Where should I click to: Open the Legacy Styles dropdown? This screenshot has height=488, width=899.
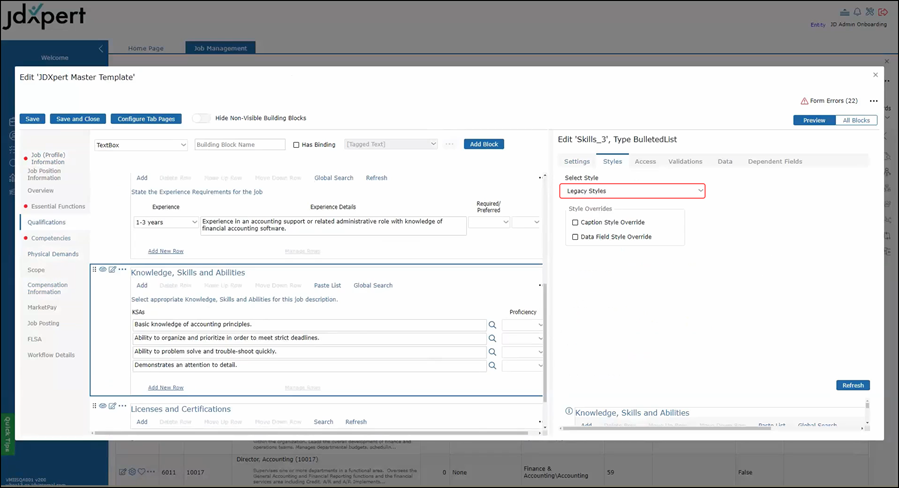coord(632,190)
